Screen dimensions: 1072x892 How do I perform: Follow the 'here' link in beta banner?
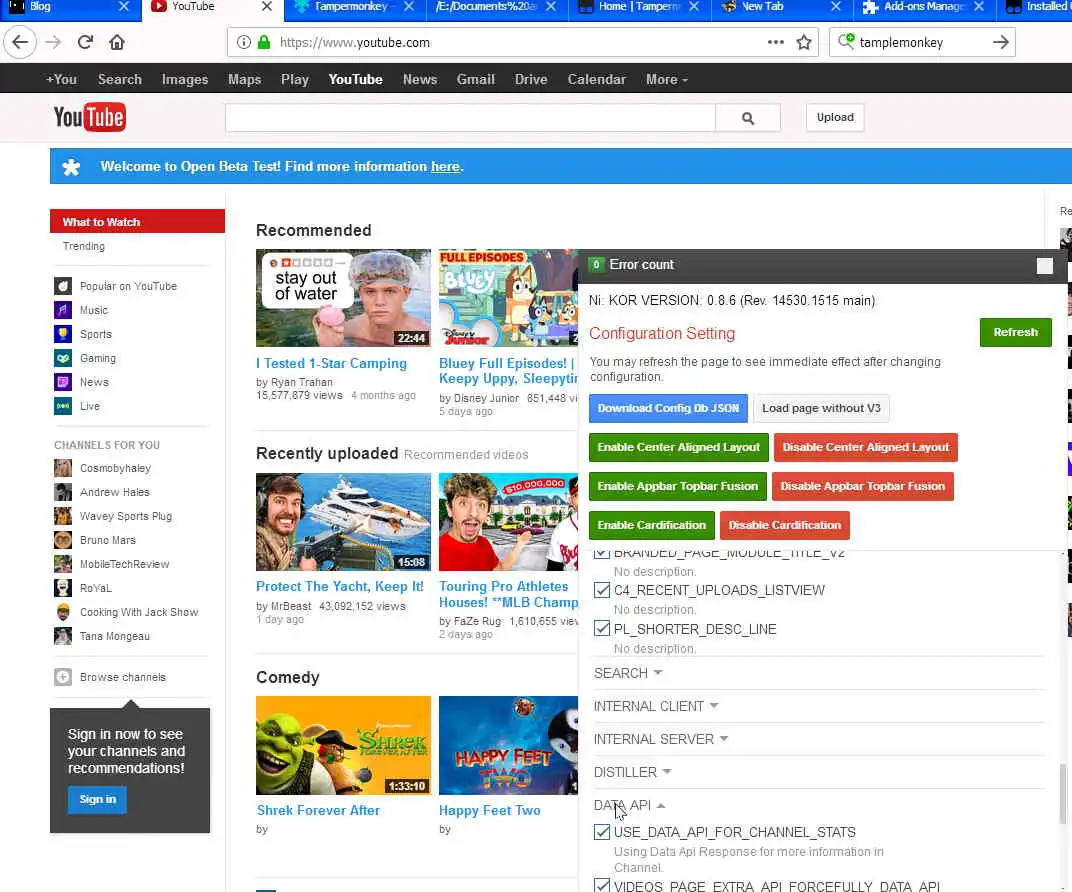click(x=445, y=166)
